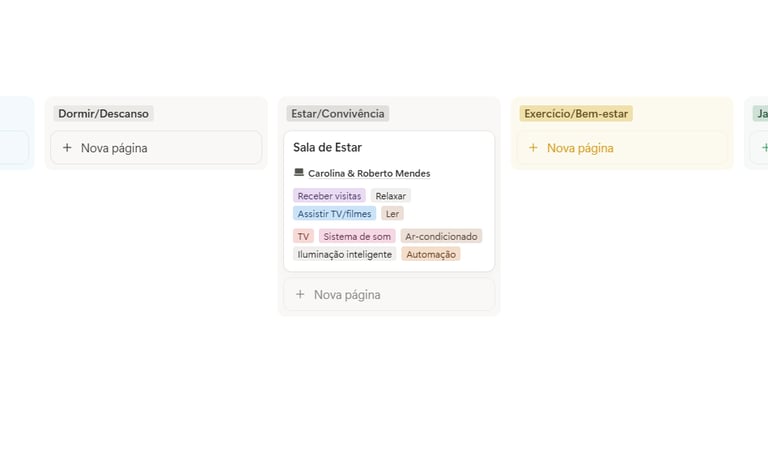
Task: Click the blue Assistir TV/filmes tag
Action: (334, 213)
